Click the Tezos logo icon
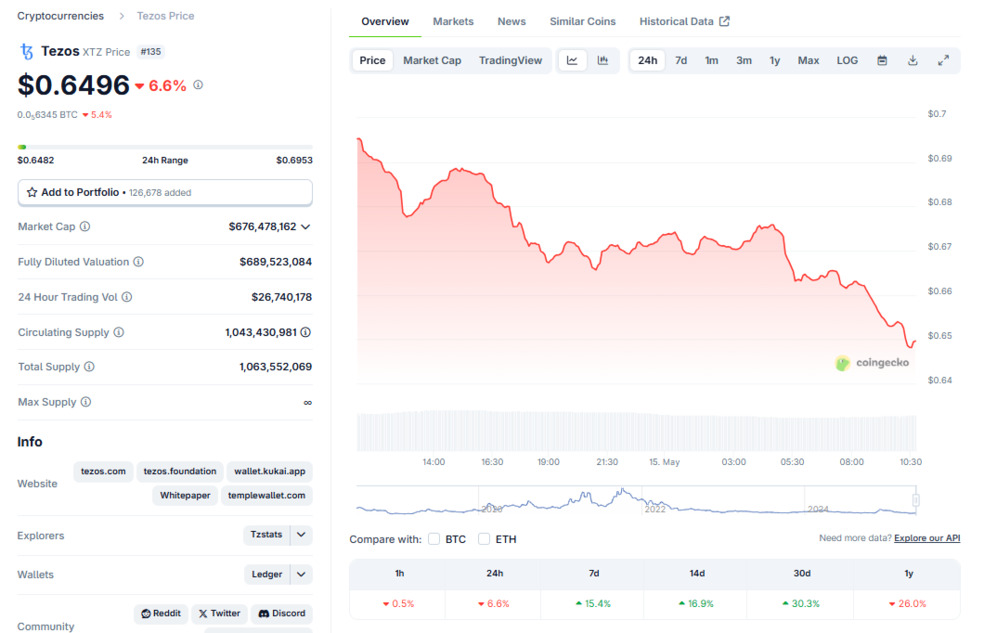This screenshot has height=633, width=984. pos(26,51)
